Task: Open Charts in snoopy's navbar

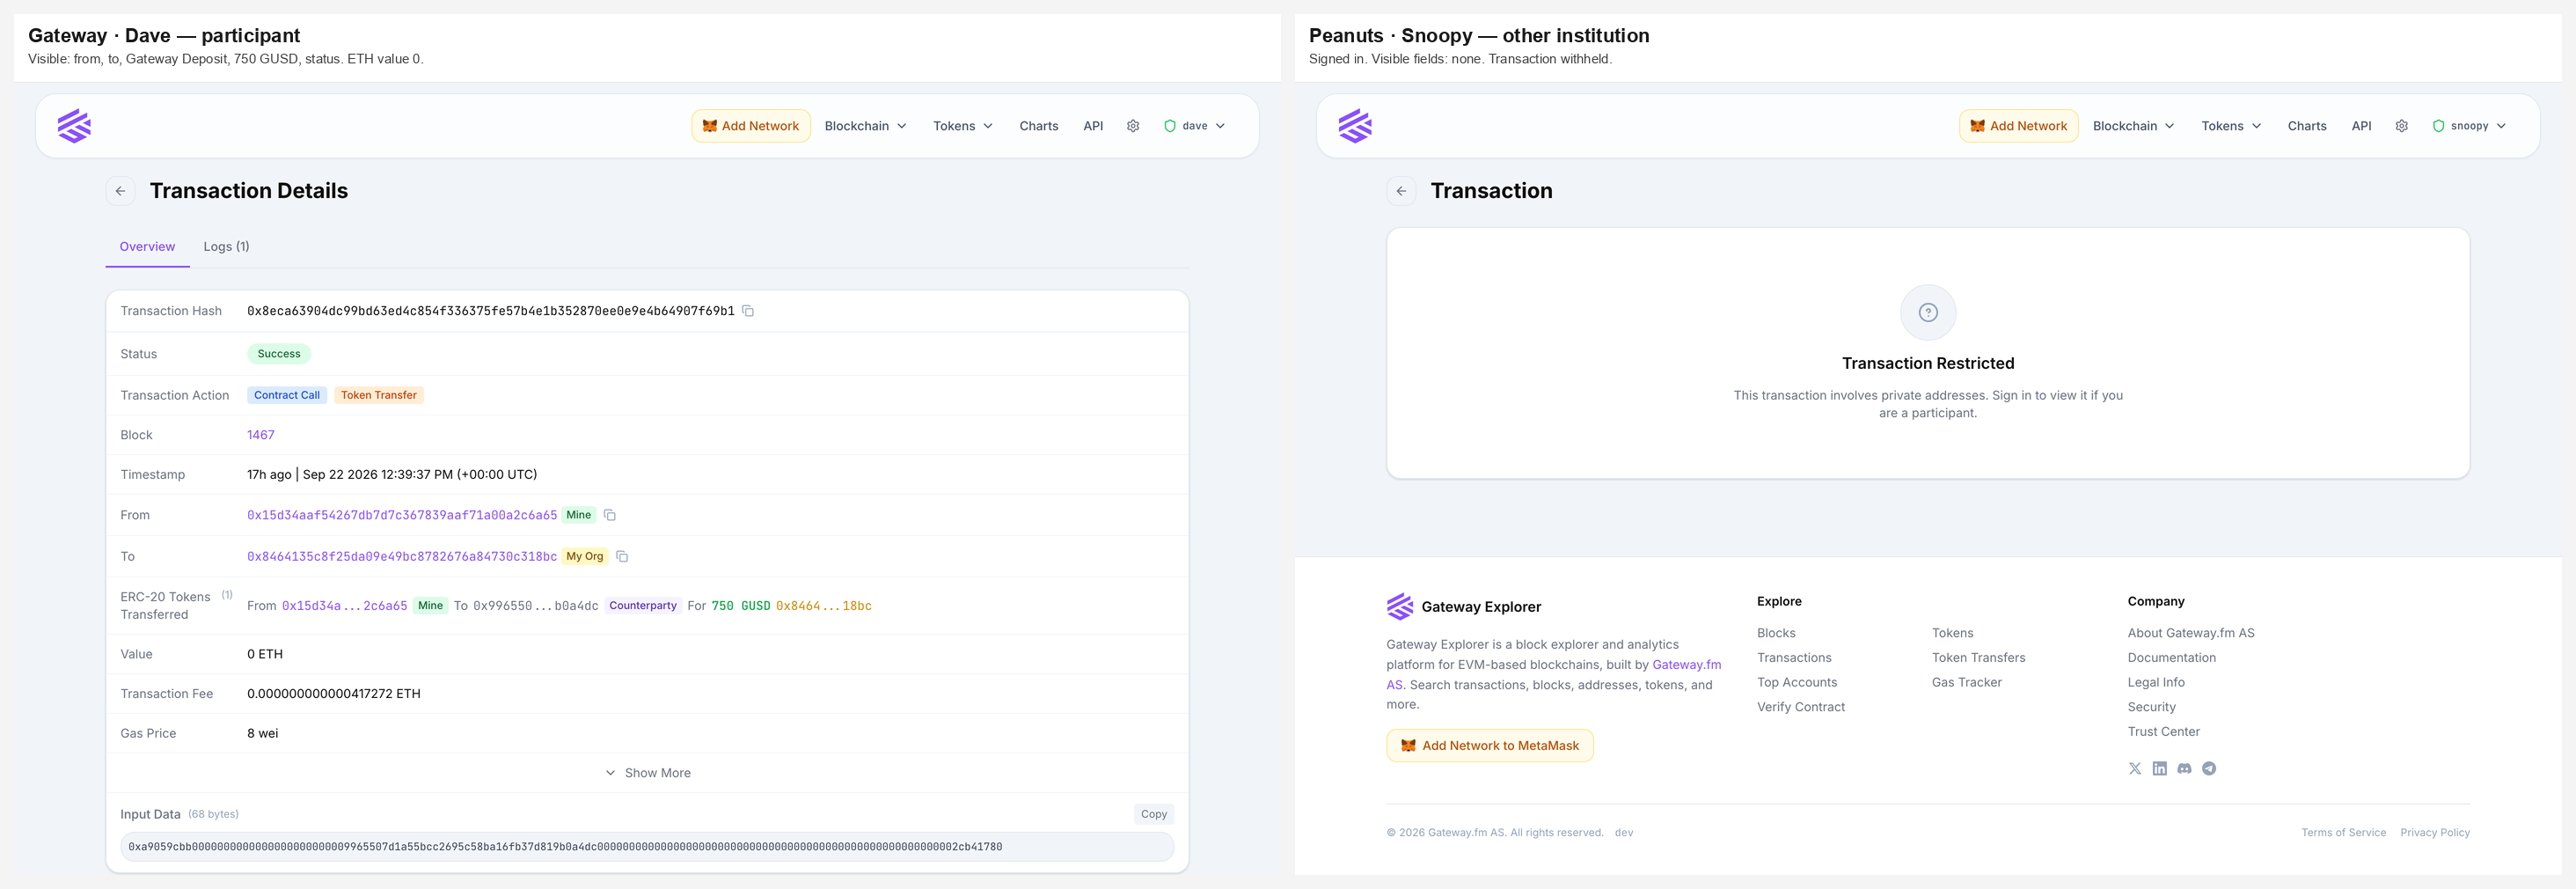Action: coord(2306,126)
